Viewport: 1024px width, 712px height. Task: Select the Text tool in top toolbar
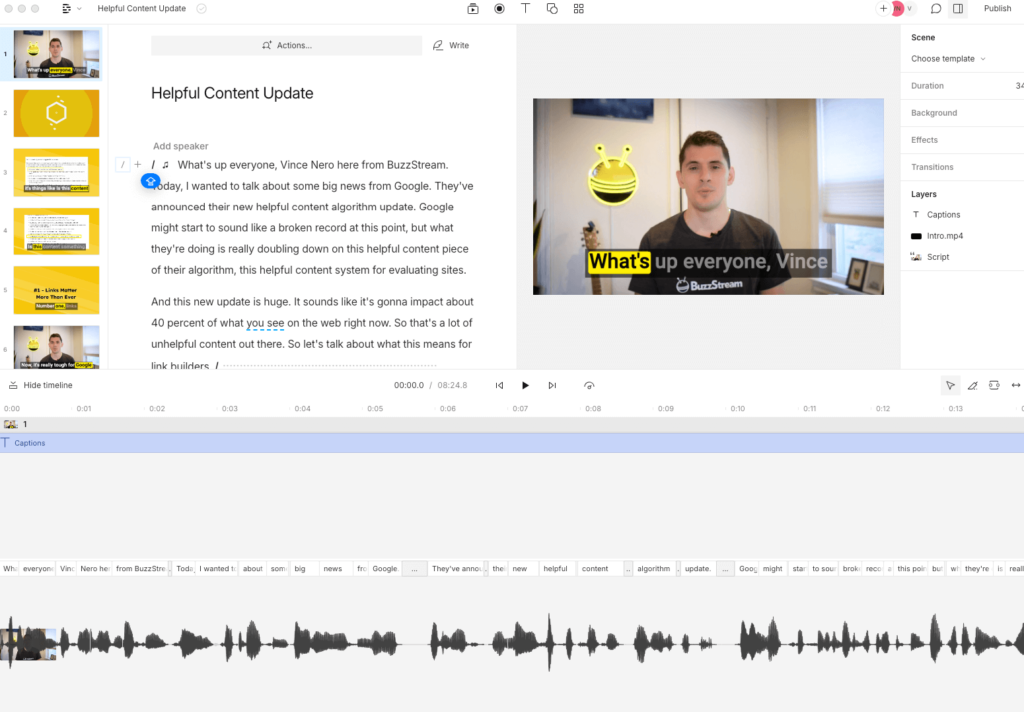point(525,9)
